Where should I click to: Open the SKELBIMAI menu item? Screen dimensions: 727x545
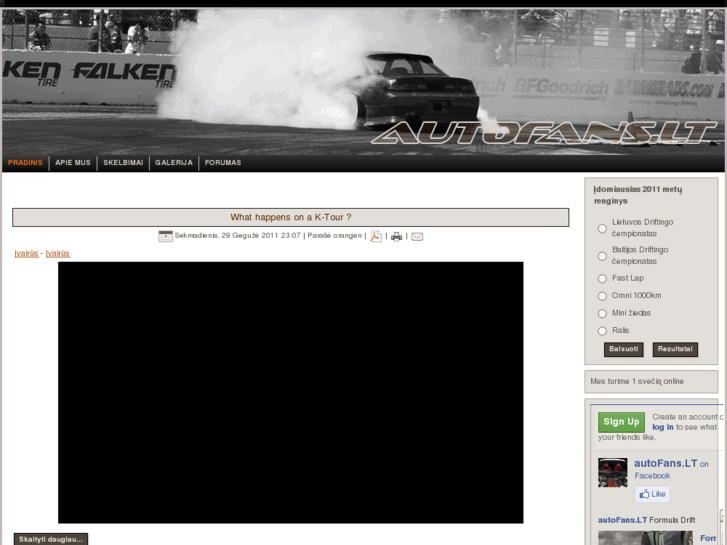click(123, 163)
